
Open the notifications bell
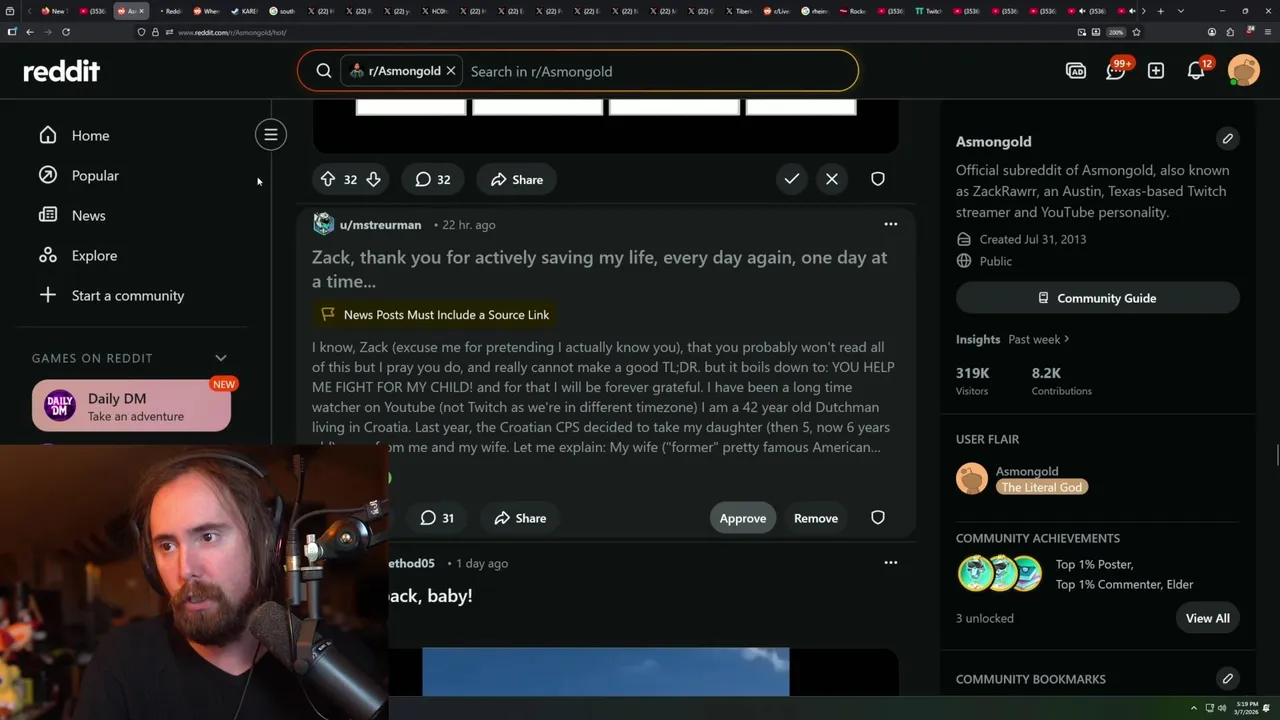click(1196, 70)
